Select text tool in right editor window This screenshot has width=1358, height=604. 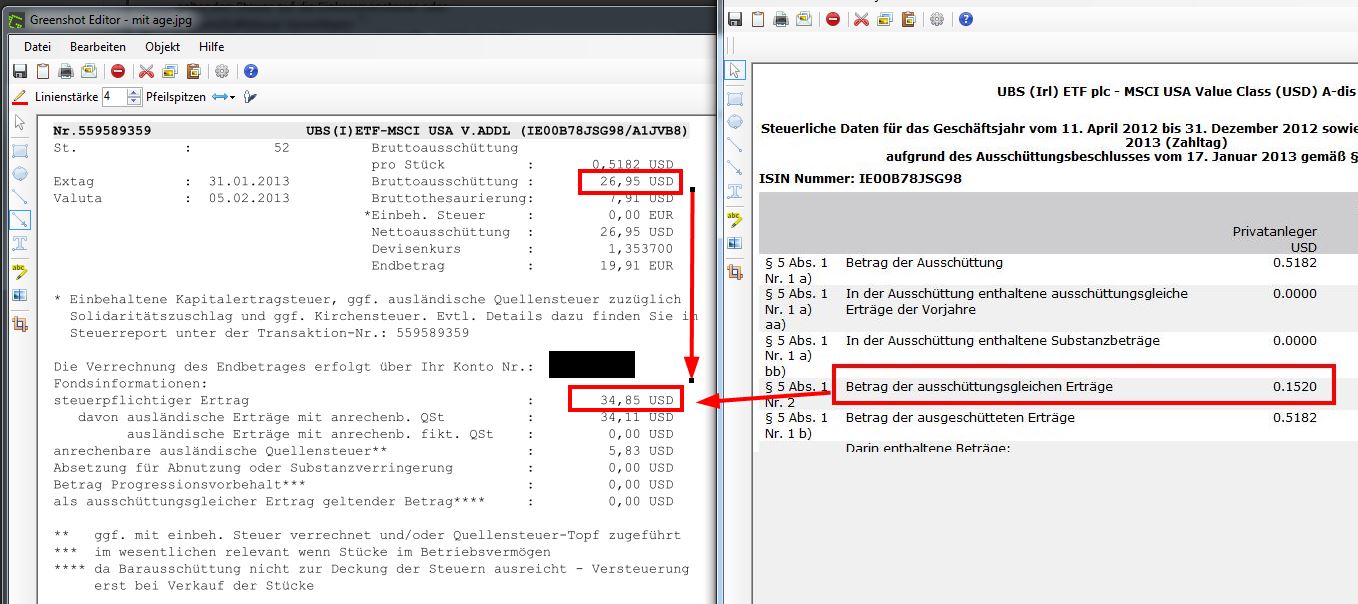coord(735,191)
